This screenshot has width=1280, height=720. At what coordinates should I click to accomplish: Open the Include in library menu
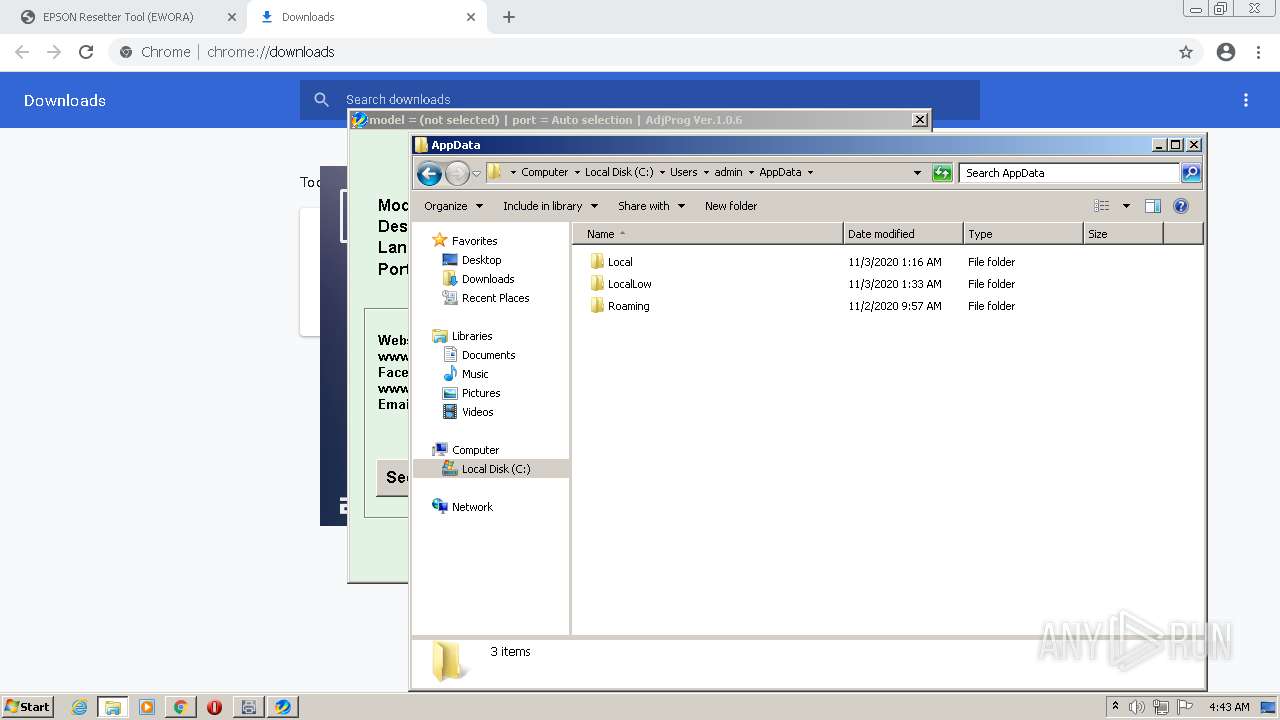550,206
